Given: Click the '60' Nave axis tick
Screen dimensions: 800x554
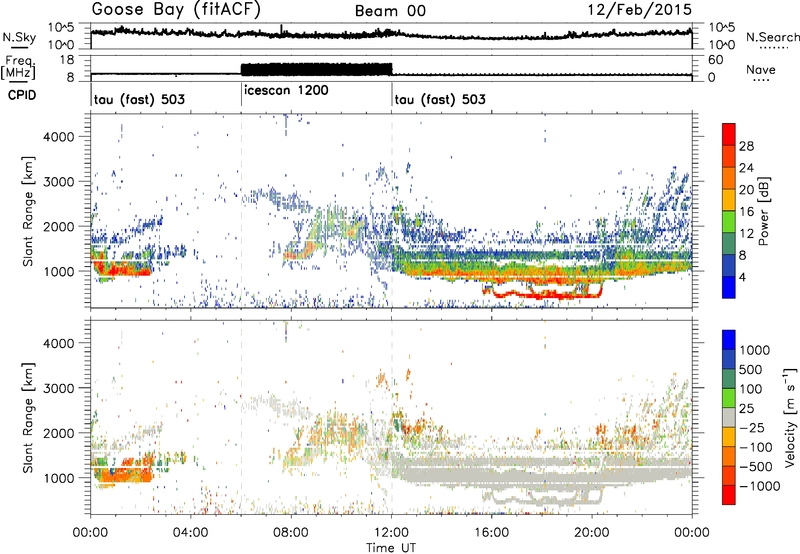Looking at the screenshot, I should coord(715,60).
